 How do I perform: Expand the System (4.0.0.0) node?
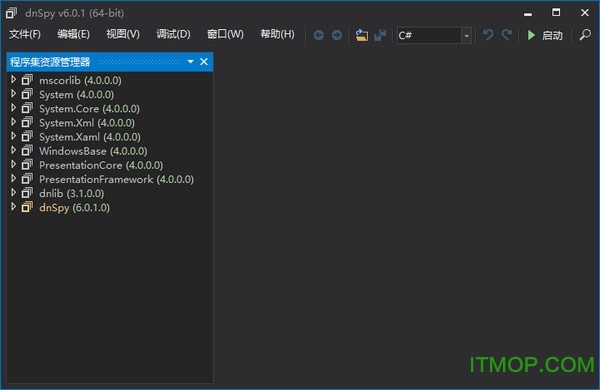[x=13, y=94]
